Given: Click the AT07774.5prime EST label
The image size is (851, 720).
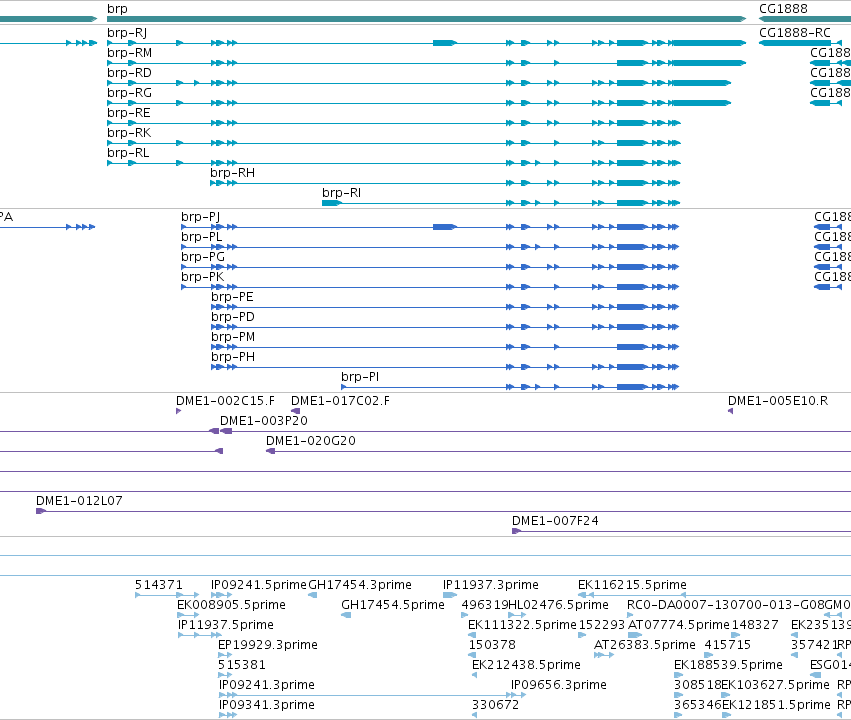Looking at the screenshot, I should point(678,625).
